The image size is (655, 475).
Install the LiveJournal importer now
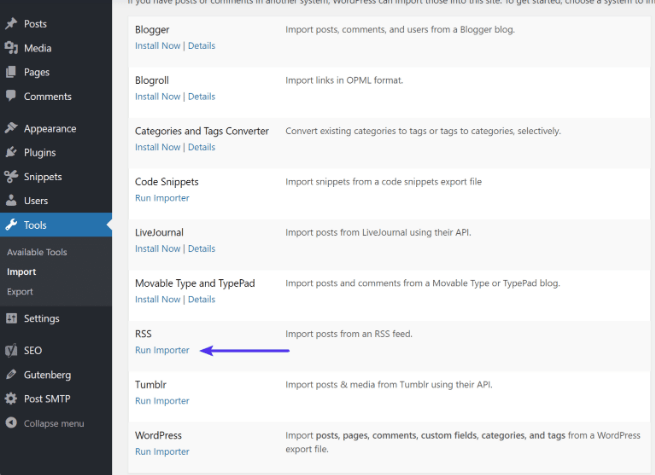pyautogui.click(x=157, y=249)
